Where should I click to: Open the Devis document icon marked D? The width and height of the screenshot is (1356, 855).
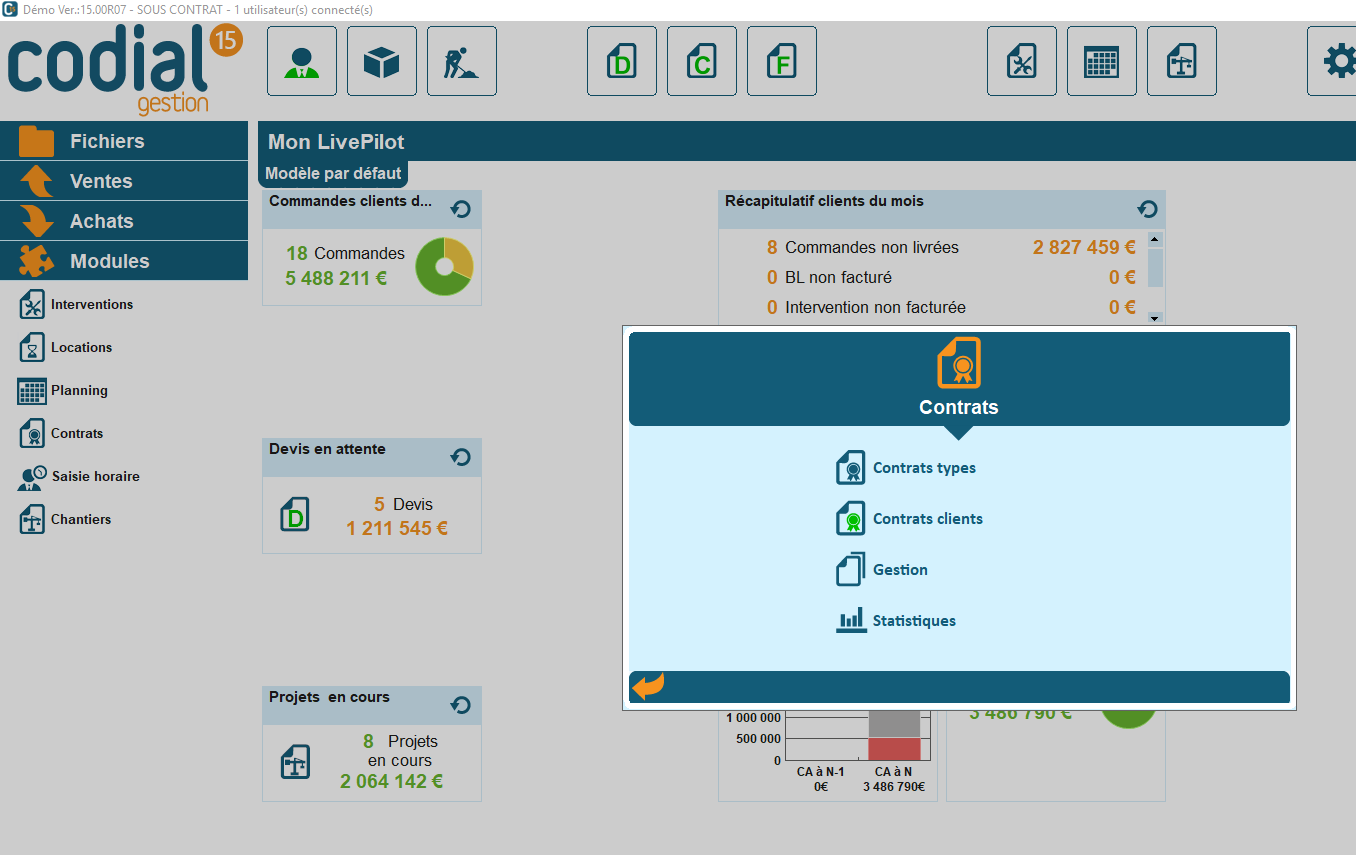pos(621,60)
